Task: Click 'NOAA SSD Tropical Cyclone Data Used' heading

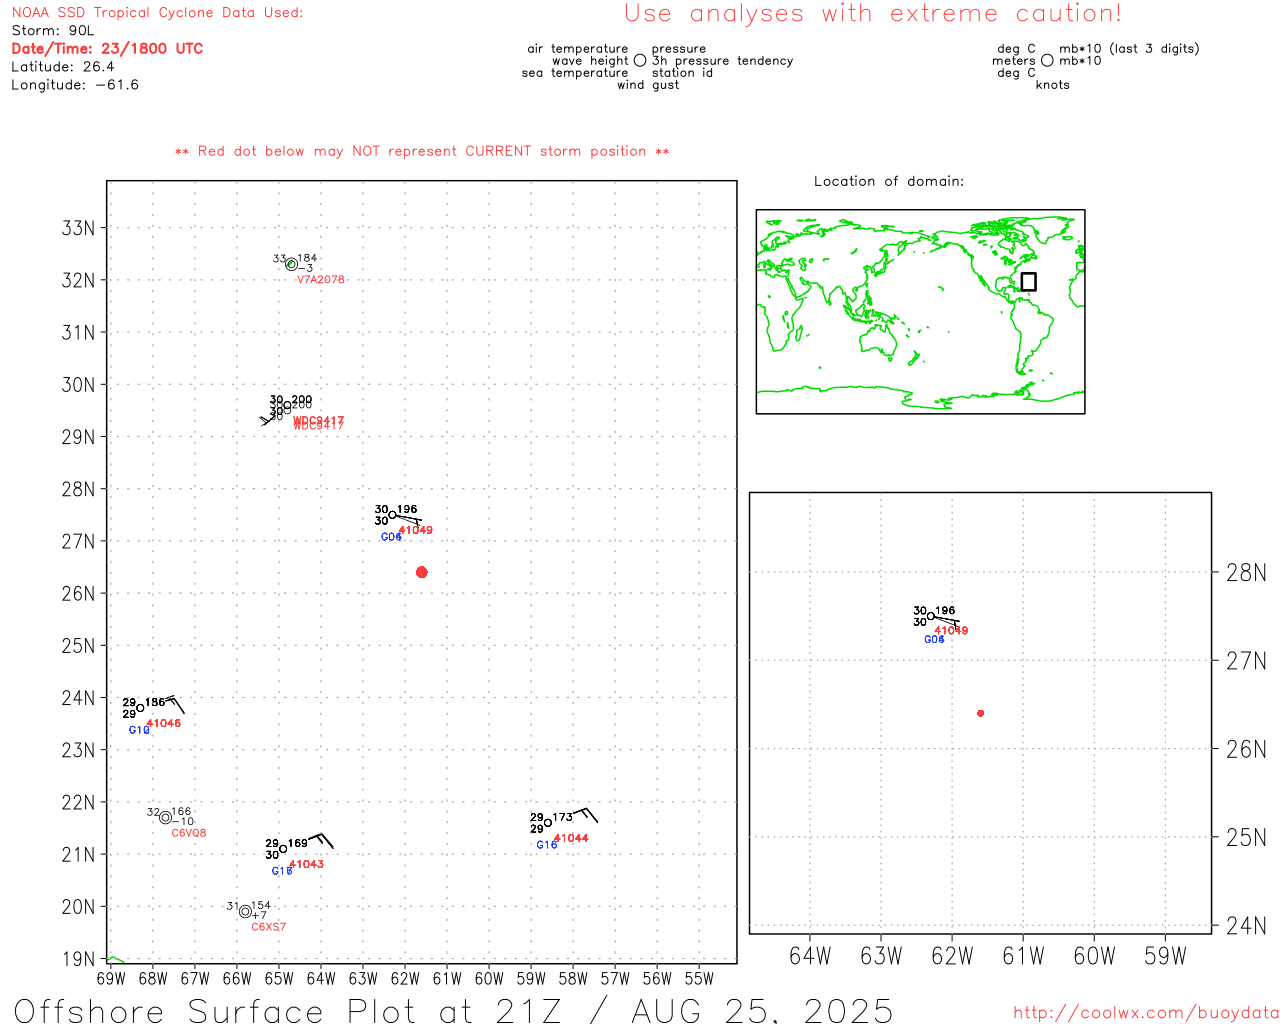Action: click(x=157, y=13)
